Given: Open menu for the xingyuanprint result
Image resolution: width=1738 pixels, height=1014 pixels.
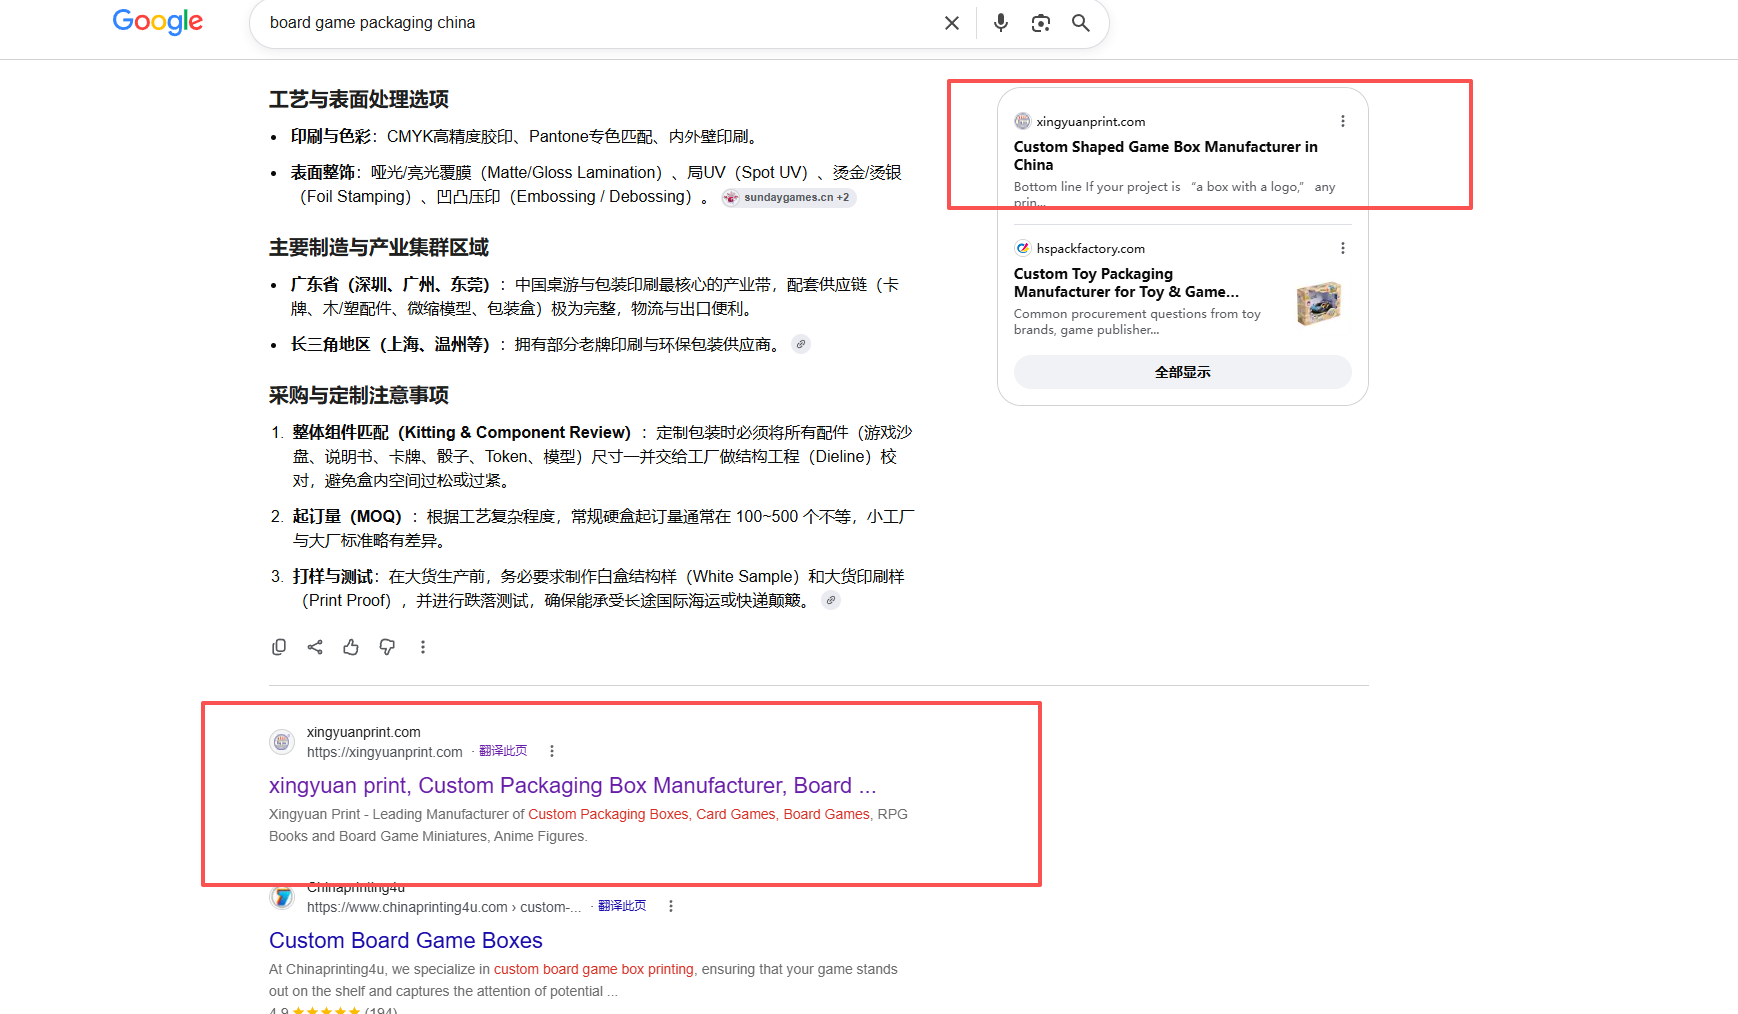Looking at the screenshot, I should click(x=552, y=751).
